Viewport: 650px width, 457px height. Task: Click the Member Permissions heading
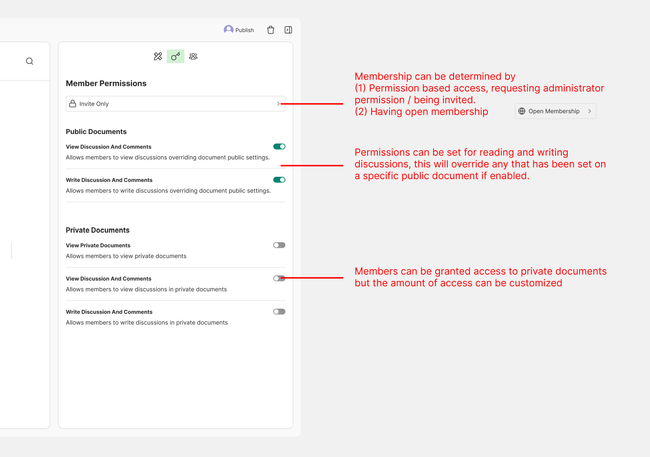pyautogui.click(x=106, y=83)
